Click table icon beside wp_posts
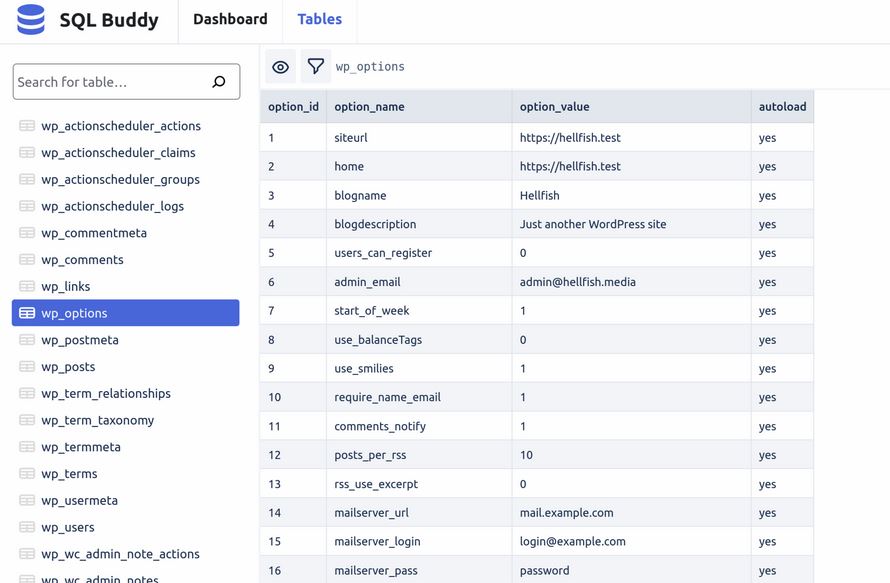 (x=27, y=366)
